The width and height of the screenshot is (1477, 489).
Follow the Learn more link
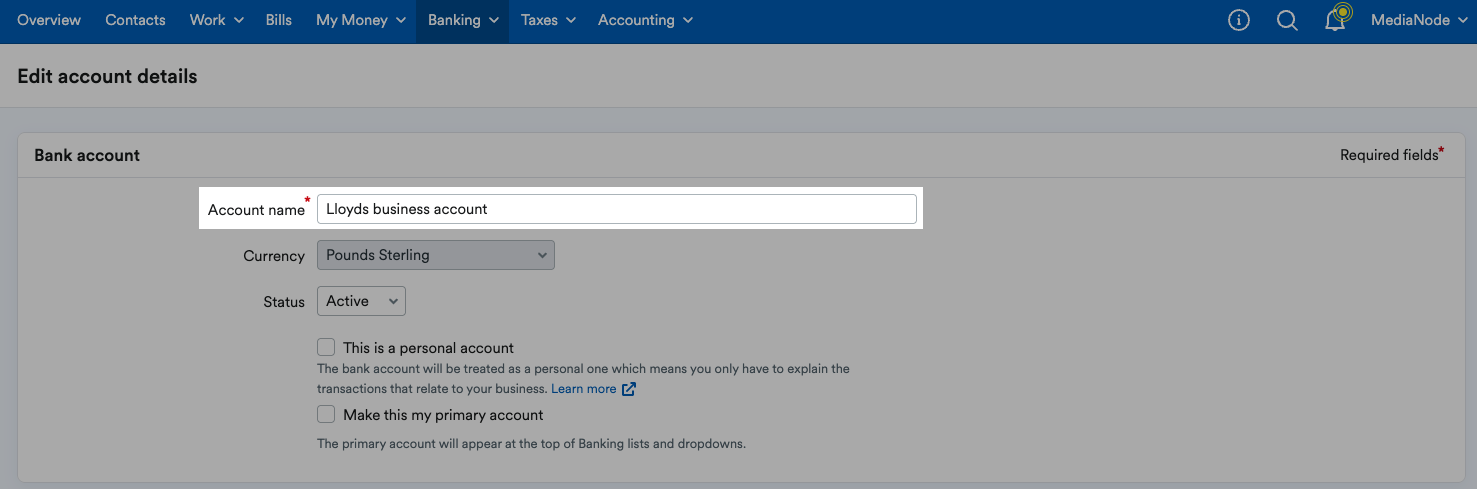[x=584, y=389]
